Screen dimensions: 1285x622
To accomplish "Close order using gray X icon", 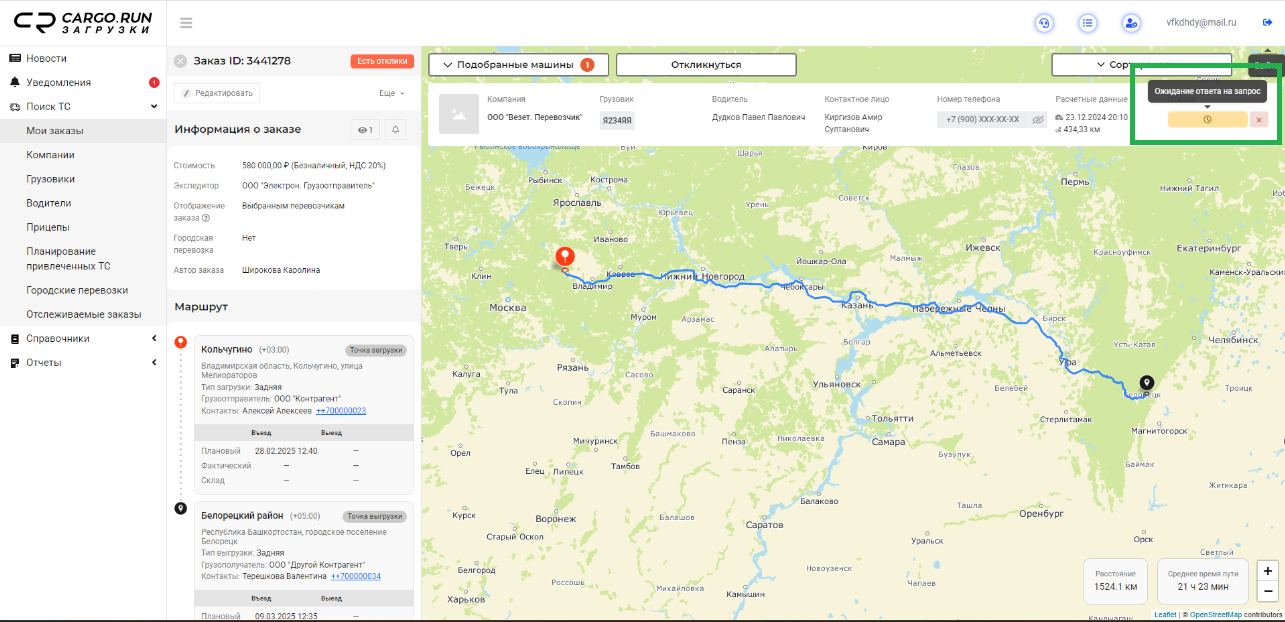I will 180,61.
